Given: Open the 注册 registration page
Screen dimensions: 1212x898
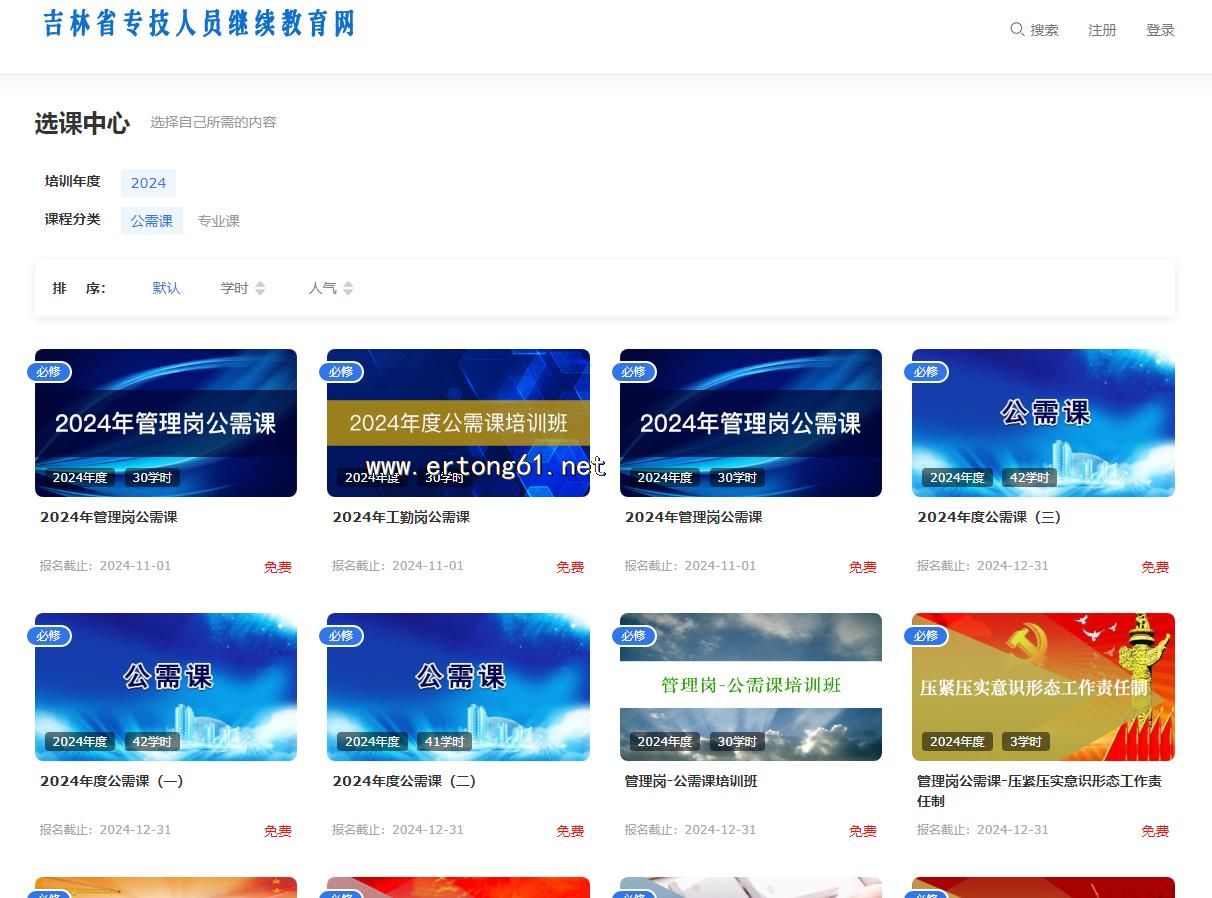Looking at the screenshot, I should click(1102, 30).
